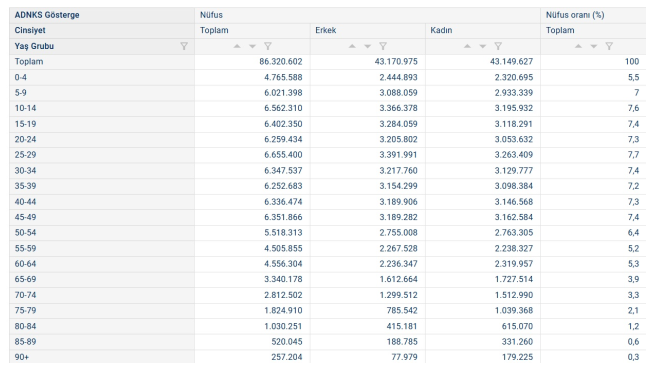This screenshot has height=381, width=660.
Task: Select the 10-14 age group row
Action: pos(102,108)
